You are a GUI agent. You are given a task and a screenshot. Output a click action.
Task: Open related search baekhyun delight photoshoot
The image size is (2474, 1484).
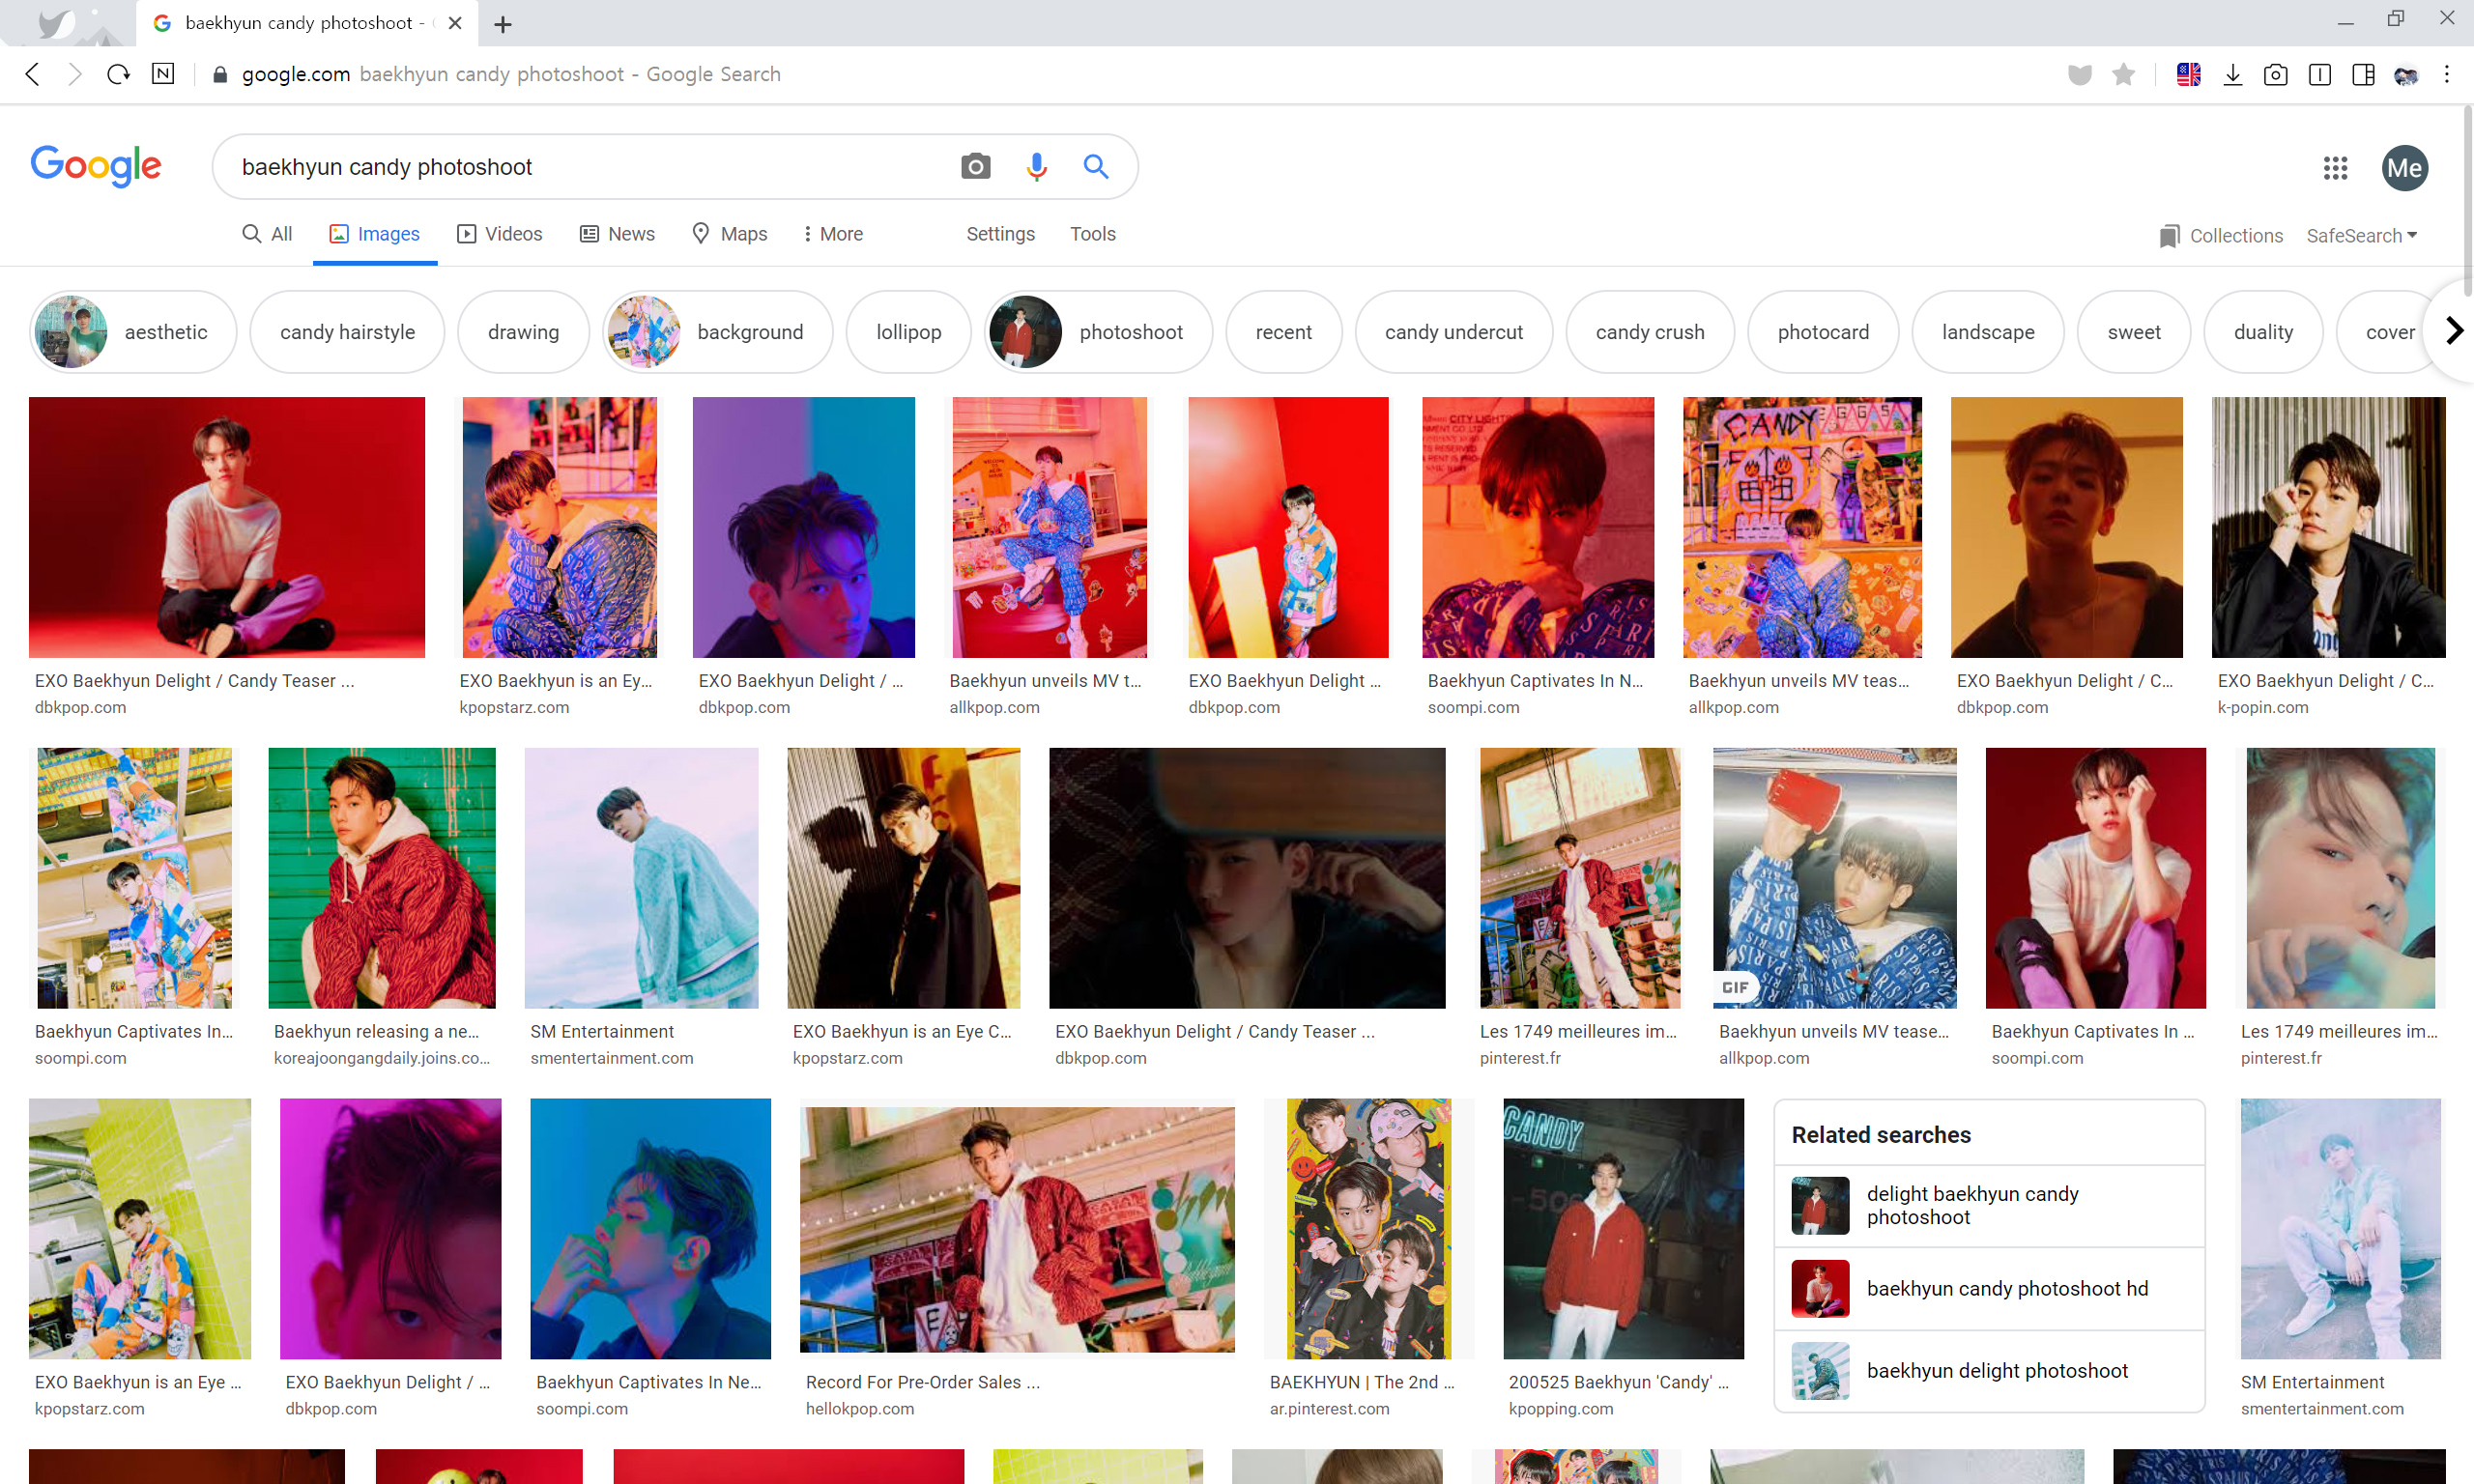click(x=1989, y=1371)
